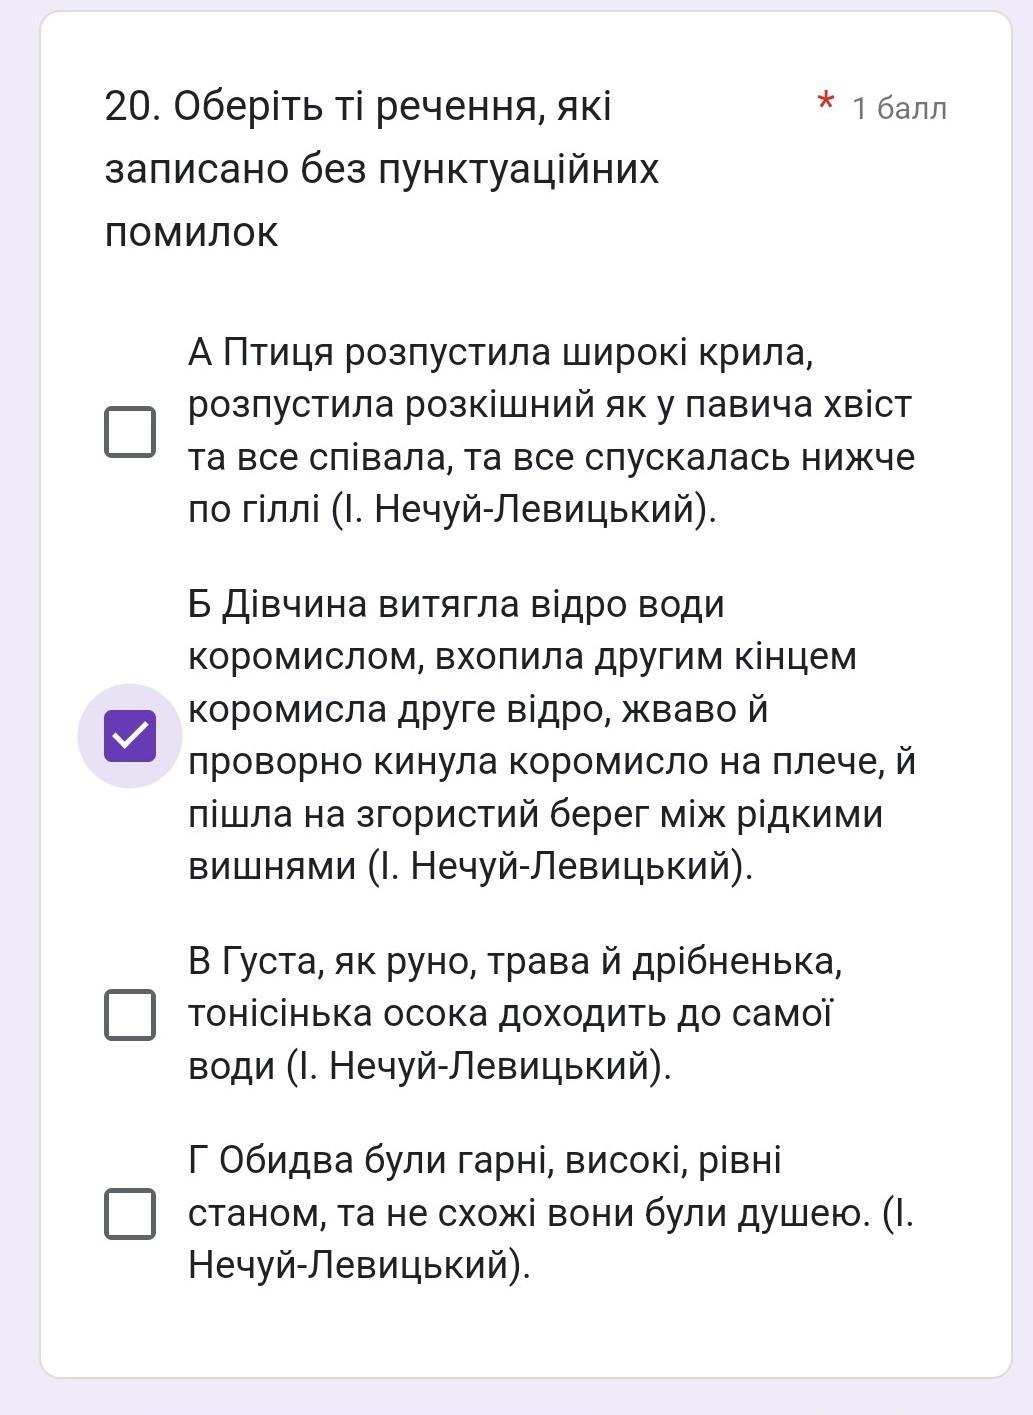Click 'тонісінька осока доходить до самої' line
This screenshot has width=1033, height=1415.
(x=510, y=1014)
